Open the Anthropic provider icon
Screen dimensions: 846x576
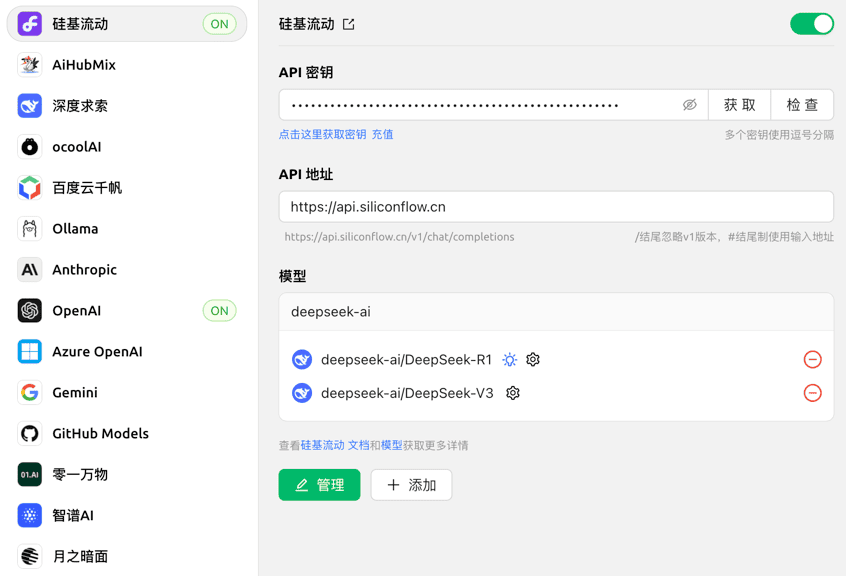[30, 270]
